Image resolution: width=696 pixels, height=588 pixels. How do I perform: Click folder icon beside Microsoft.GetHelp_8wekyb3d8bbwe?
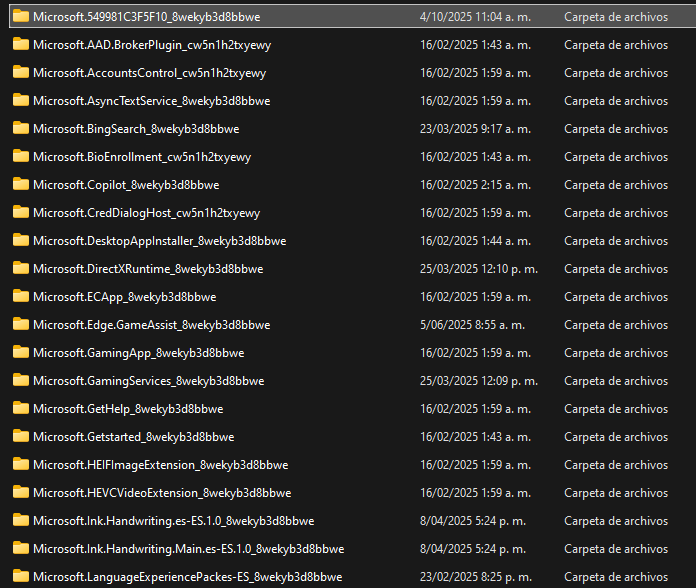pyautogui.click(x=20, y=408)
